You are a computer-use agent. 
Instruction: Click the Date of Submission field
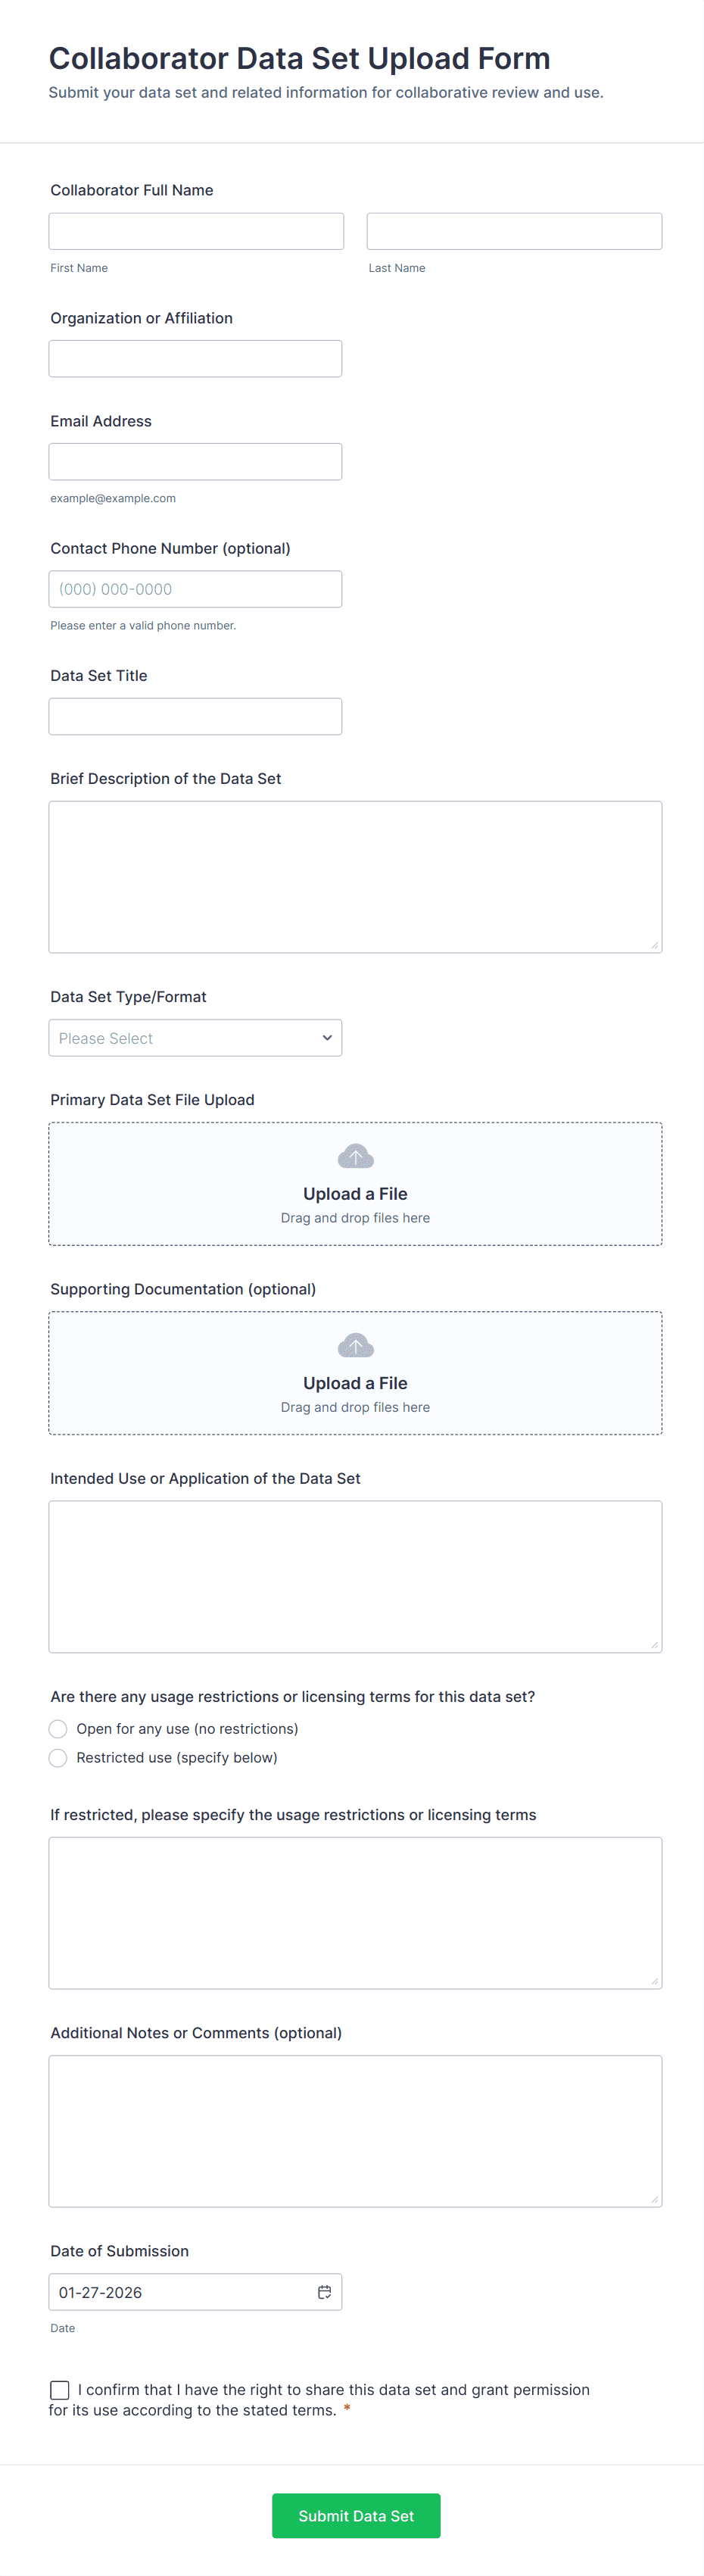pyautogui.click(x=180, y=2292)
